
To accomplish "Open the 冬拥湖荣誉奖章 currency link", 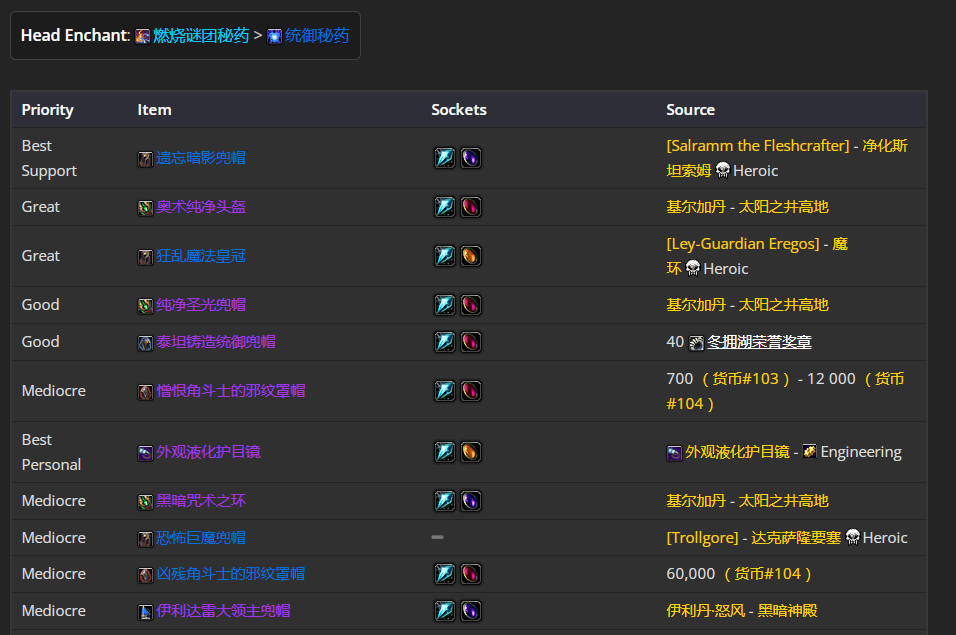I will click(759, 342).
